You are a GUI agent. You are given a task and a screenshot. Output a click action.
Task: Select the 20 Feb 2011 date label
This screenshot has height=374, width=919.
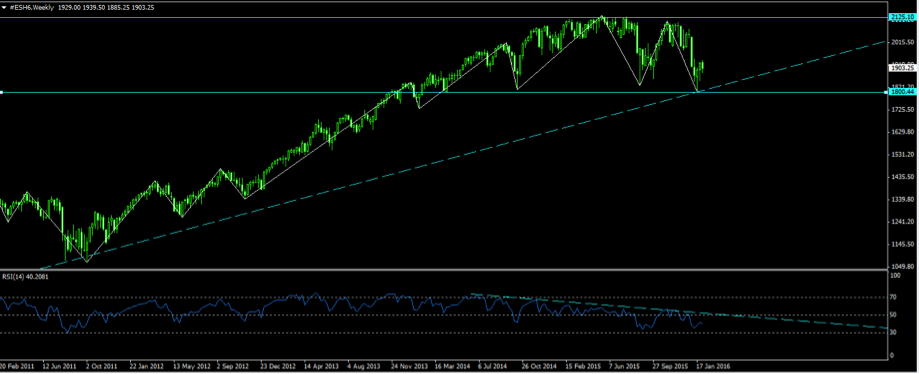coord(16,365)
